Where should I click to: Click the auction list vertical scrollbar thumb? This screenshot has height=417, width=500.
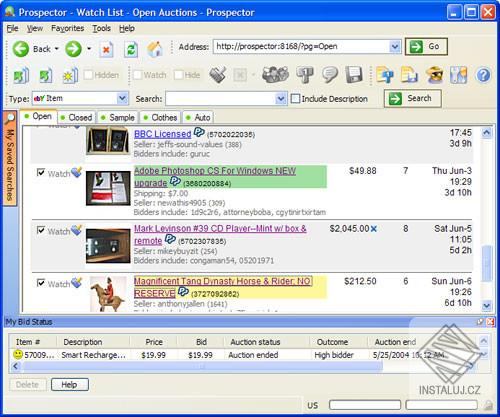pos(487,263)
